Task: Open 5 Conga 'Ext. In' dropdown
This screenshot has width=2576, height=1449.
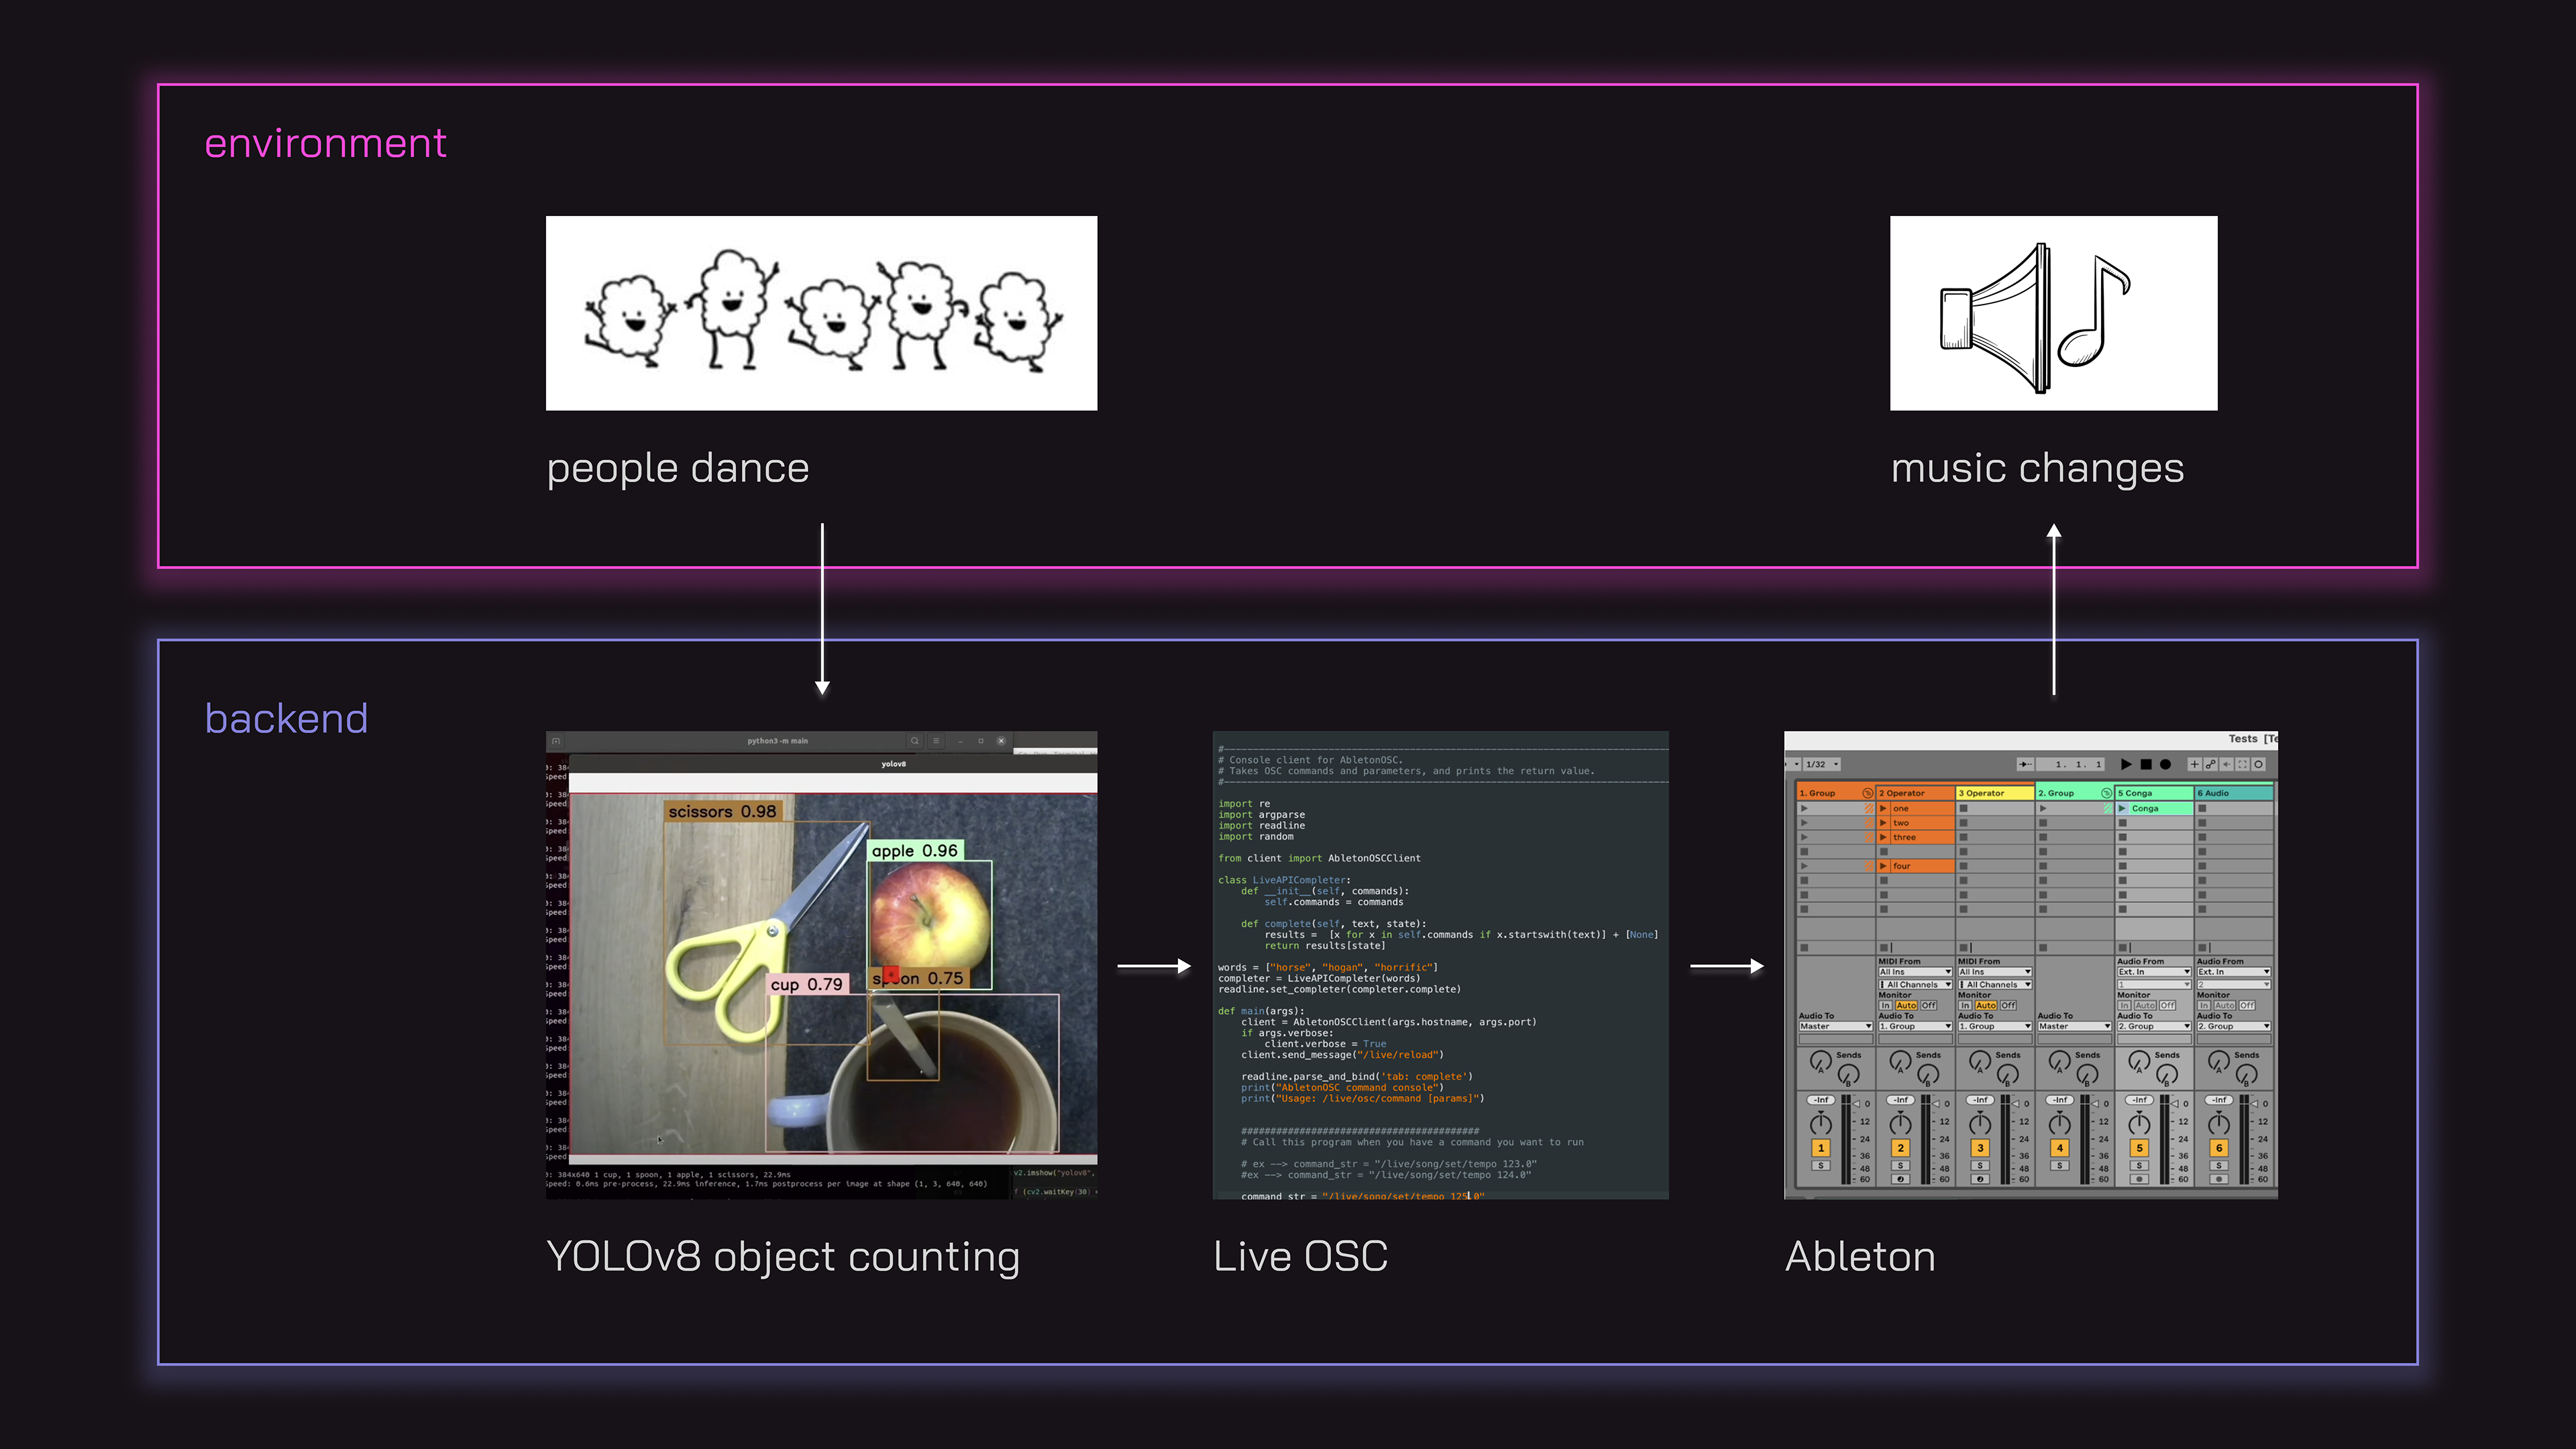Action: point(2153,972)
